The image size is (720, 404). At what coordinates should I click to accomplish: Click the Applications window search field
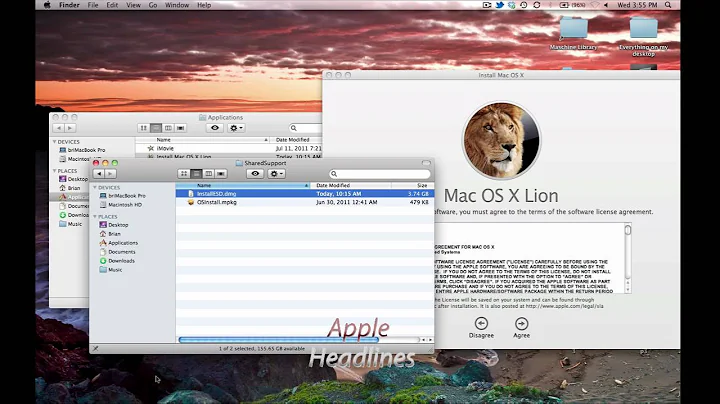305,128
